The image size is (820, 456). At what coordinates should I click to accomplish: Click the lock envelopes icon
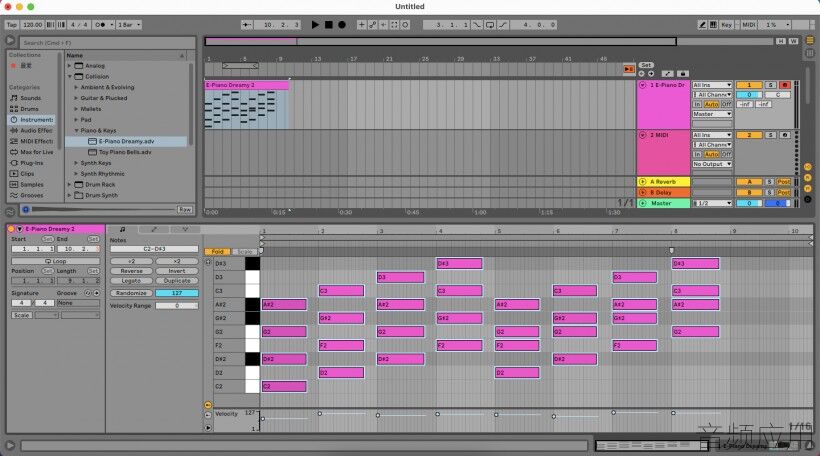coord(682,74)
